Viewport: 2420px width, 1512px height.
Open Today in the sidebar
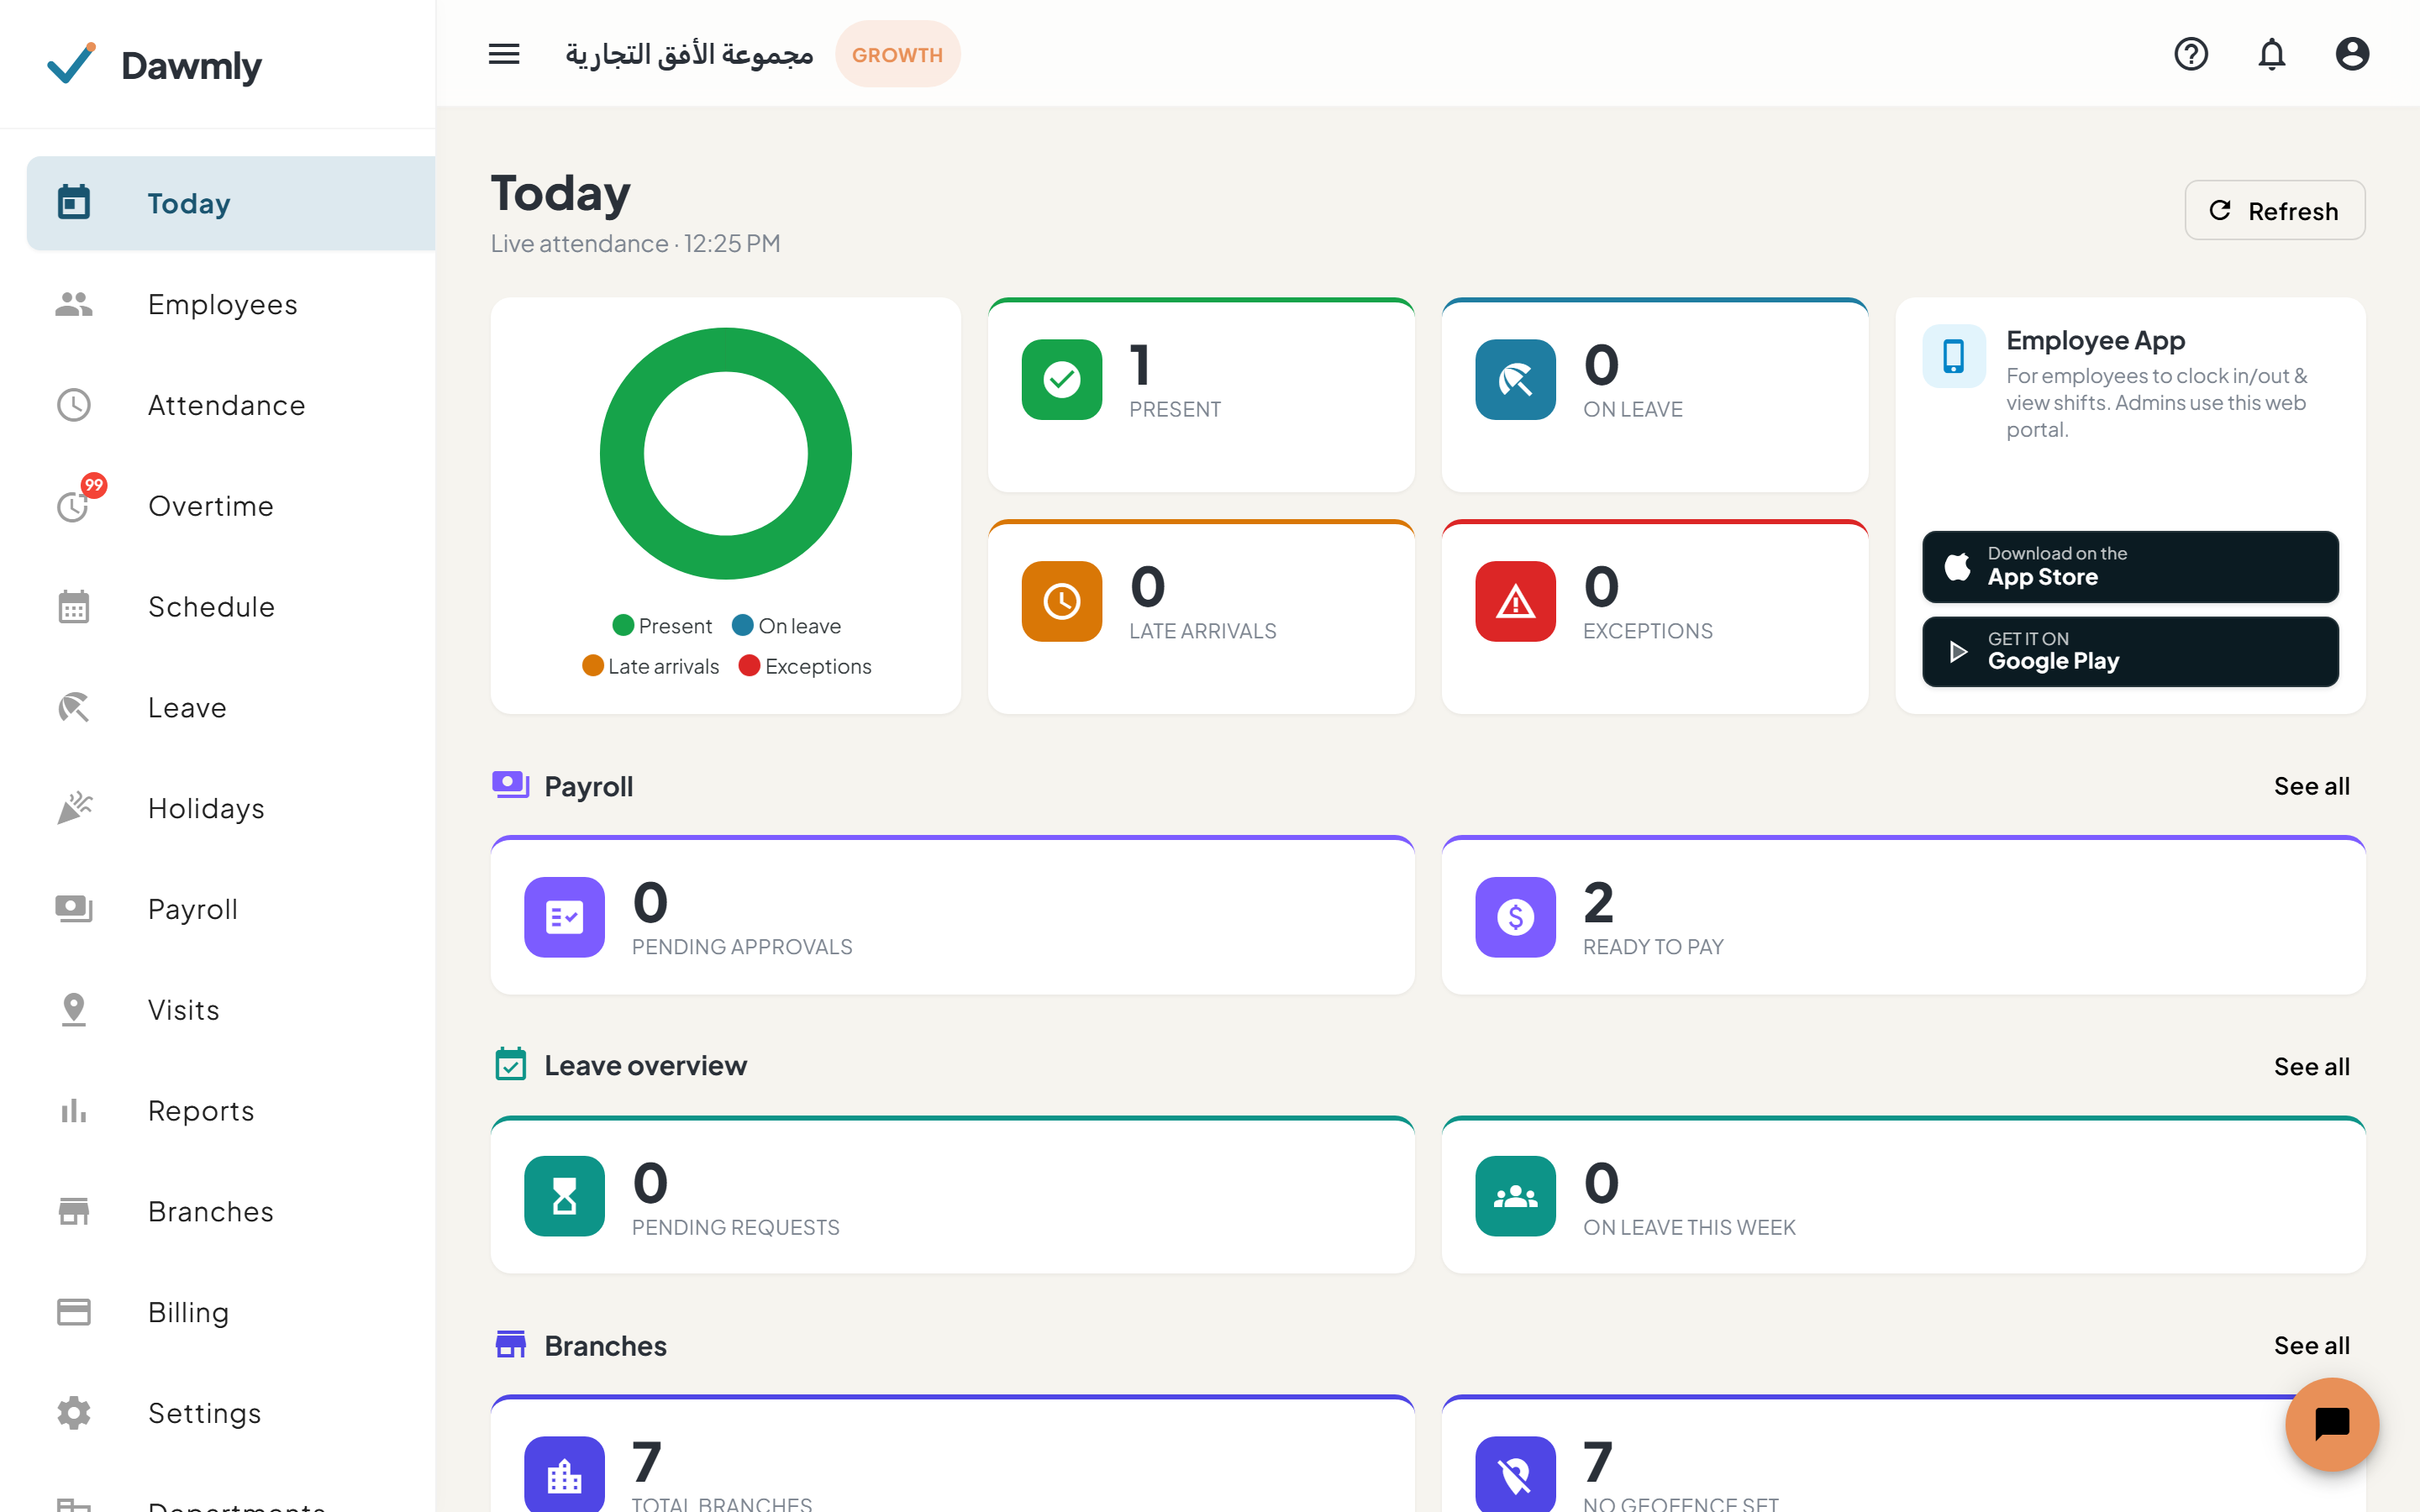(x=231, y=203)
